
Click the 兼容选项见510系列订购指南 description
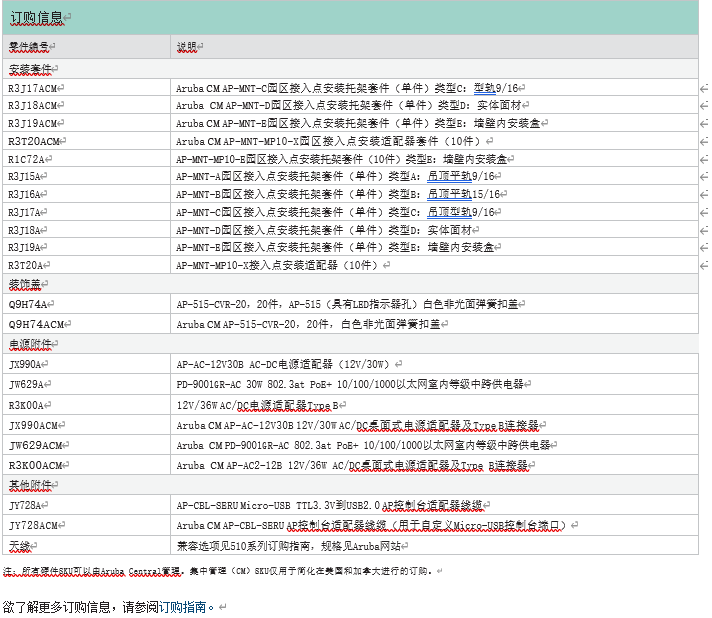pyautogui.click(x=288, y=545)
